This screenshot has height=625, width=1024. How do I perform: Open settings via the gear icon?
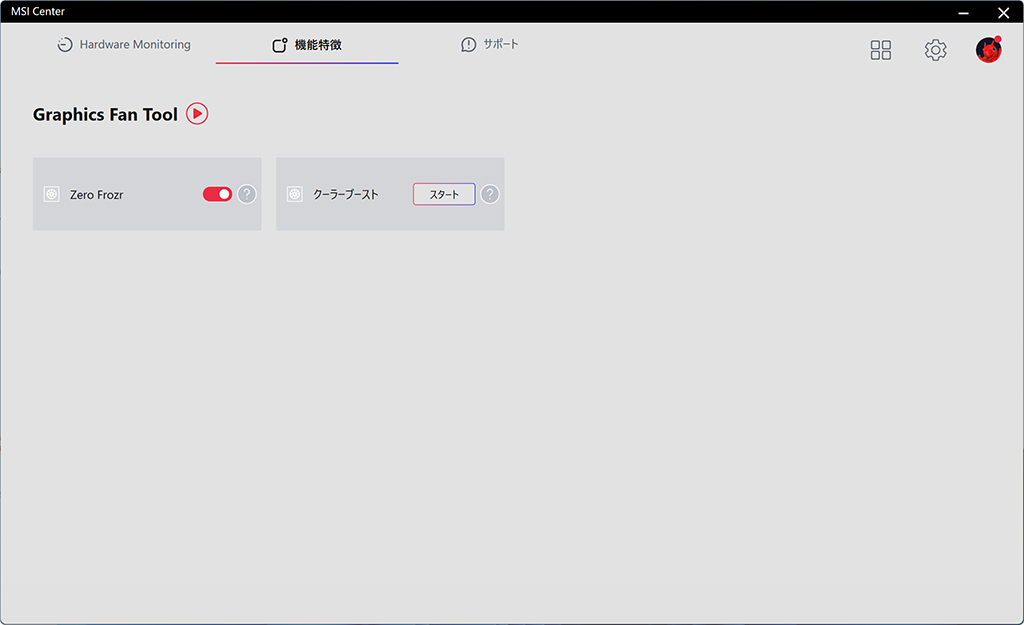point(935,50)
